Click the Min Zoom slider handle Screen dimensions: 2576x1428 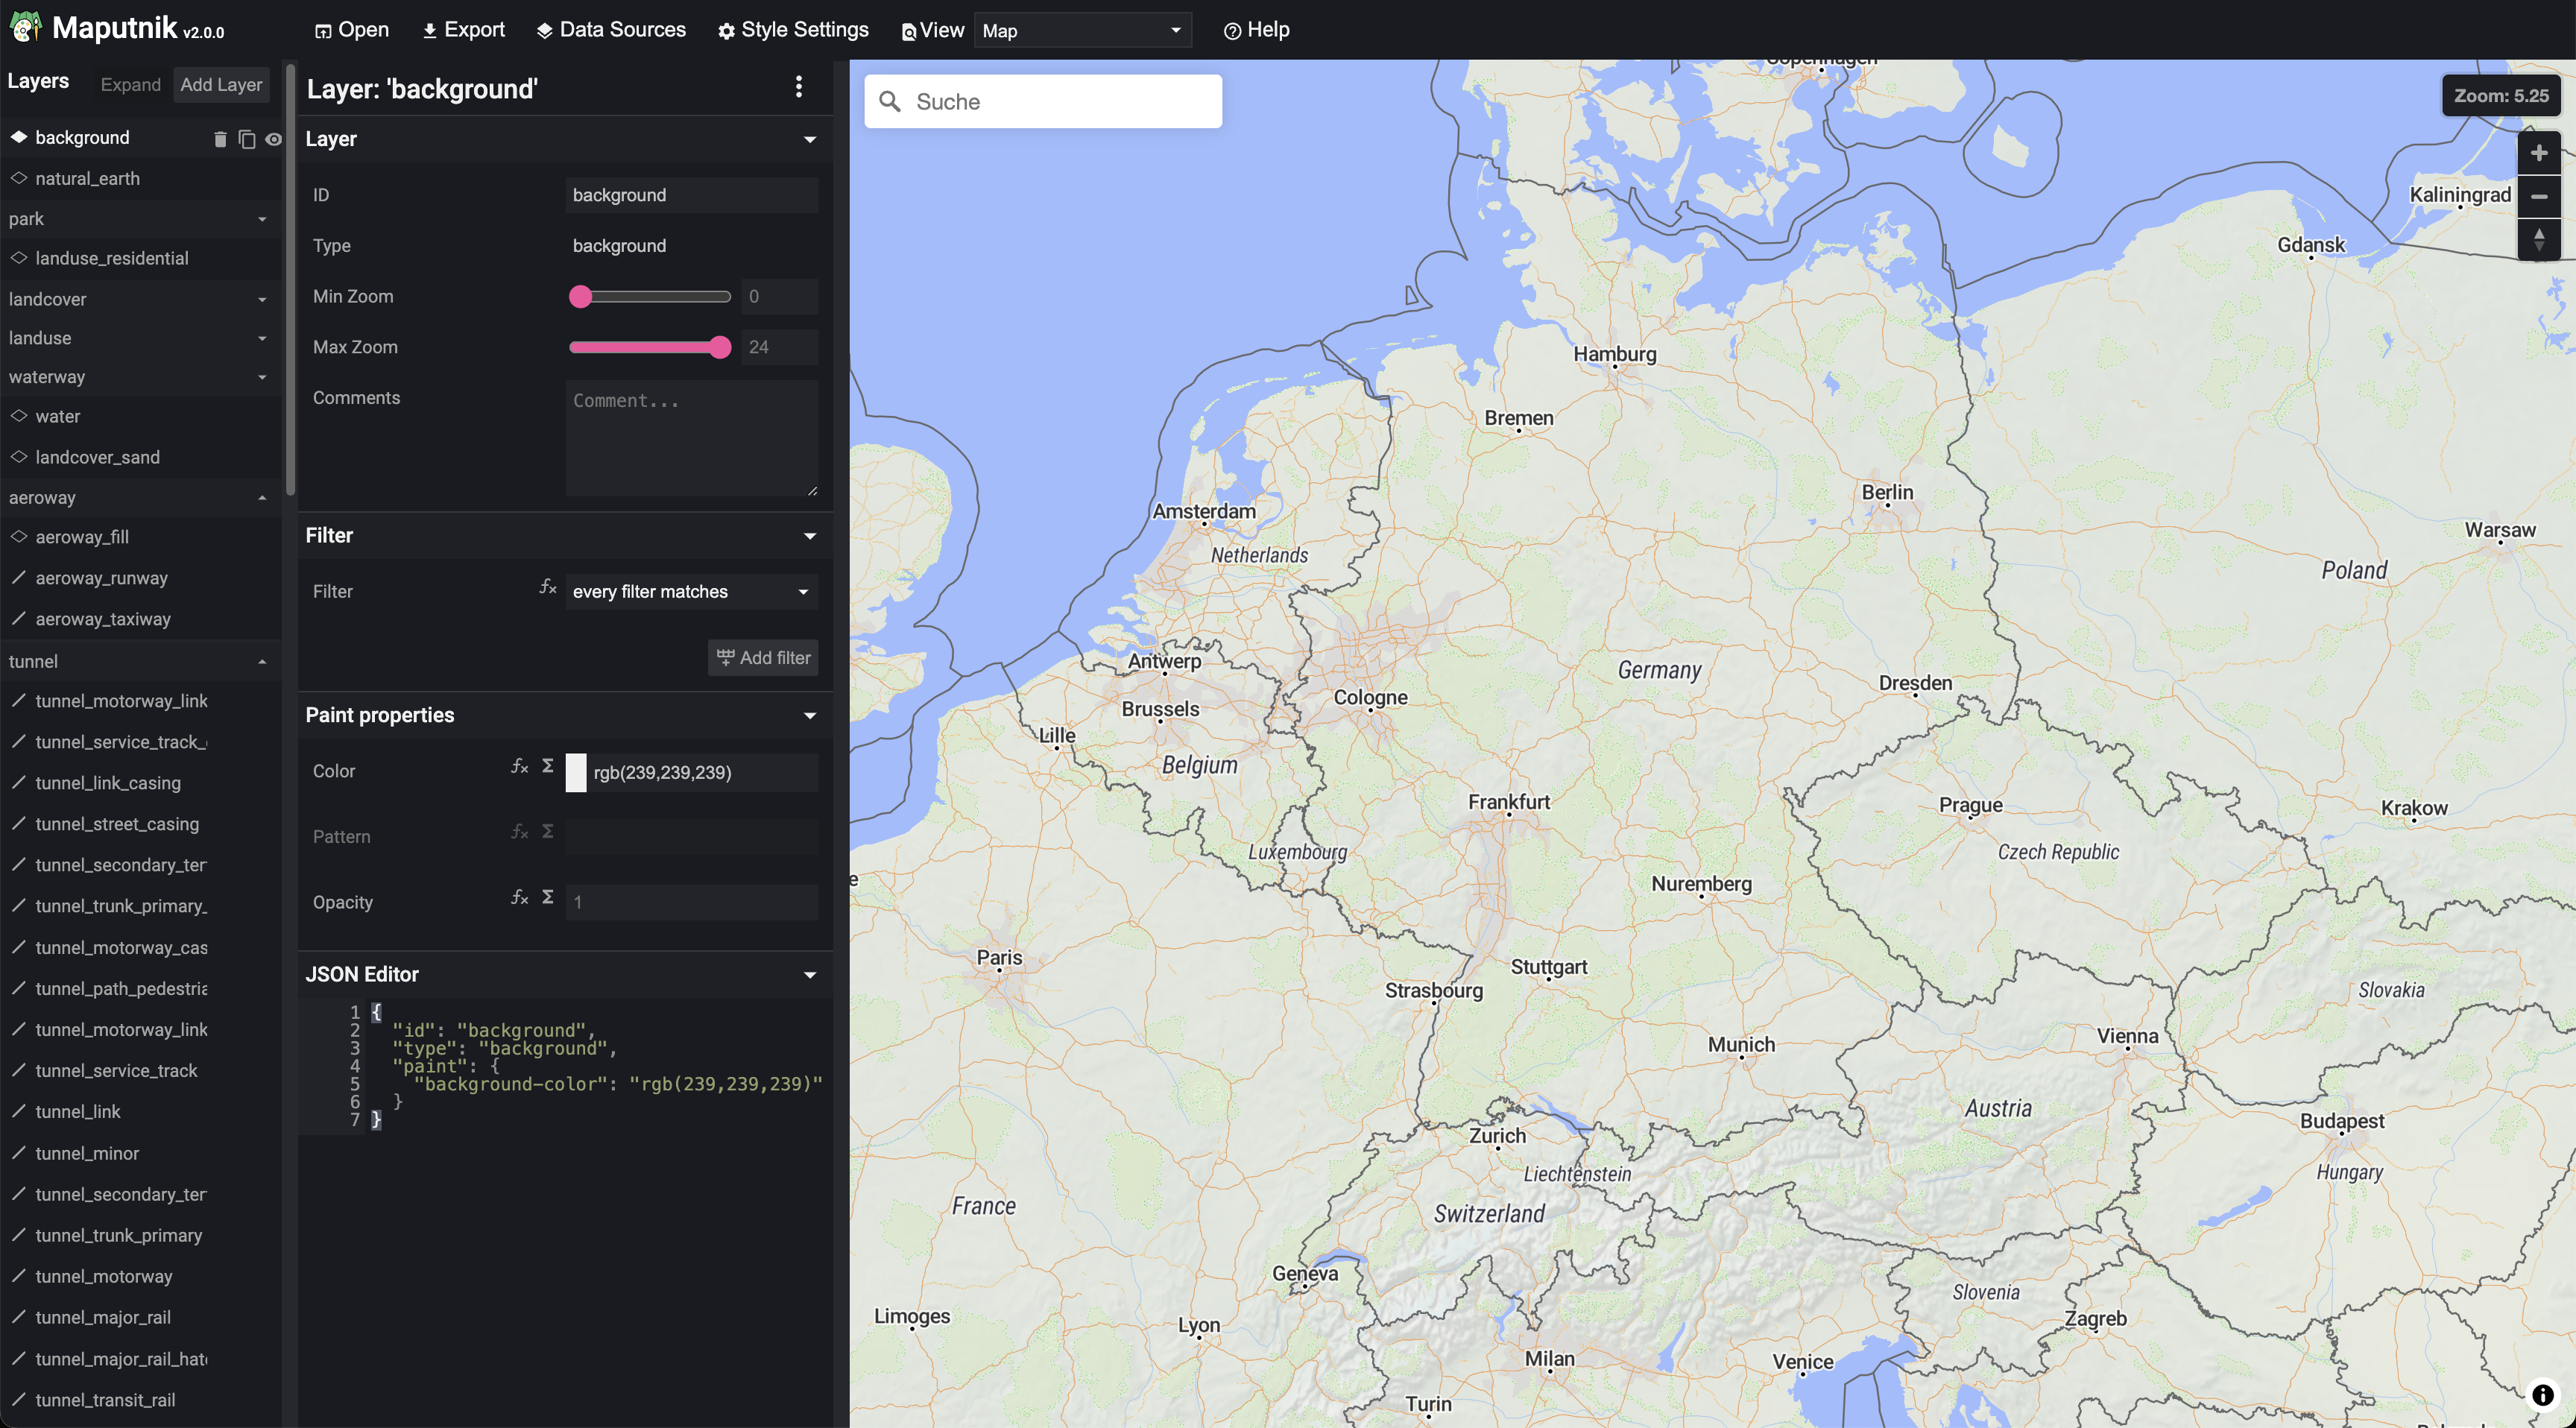(580, 296)
